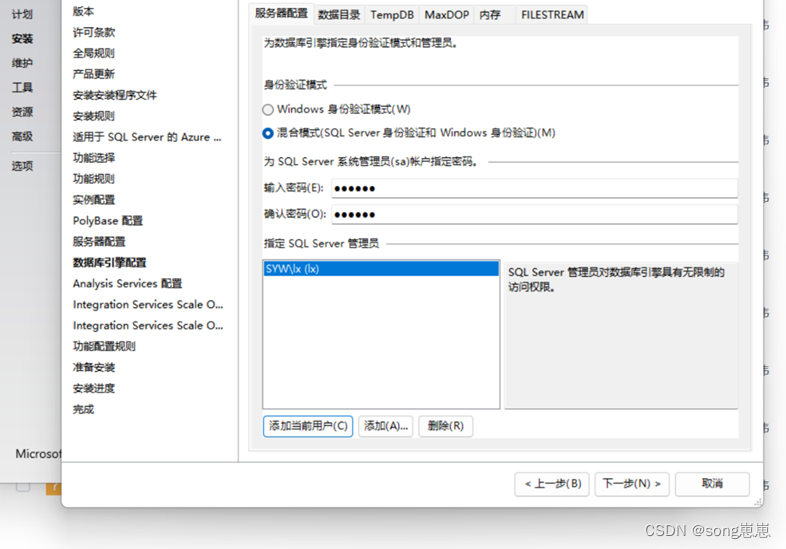Proceed with 下一步(N) button

coord(632,484)
